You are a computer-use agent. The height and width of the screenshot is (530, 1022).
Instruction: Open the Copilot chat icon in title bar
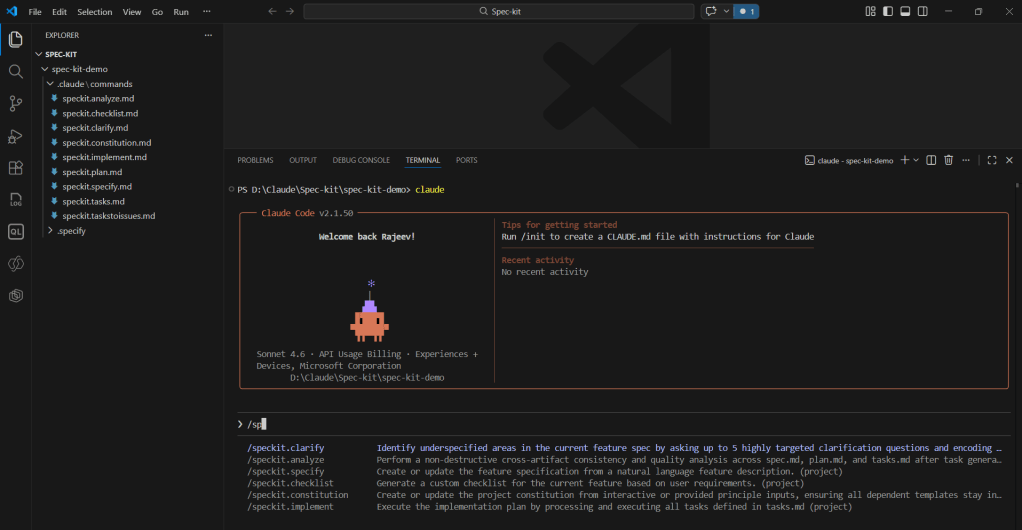pos(711,11)
